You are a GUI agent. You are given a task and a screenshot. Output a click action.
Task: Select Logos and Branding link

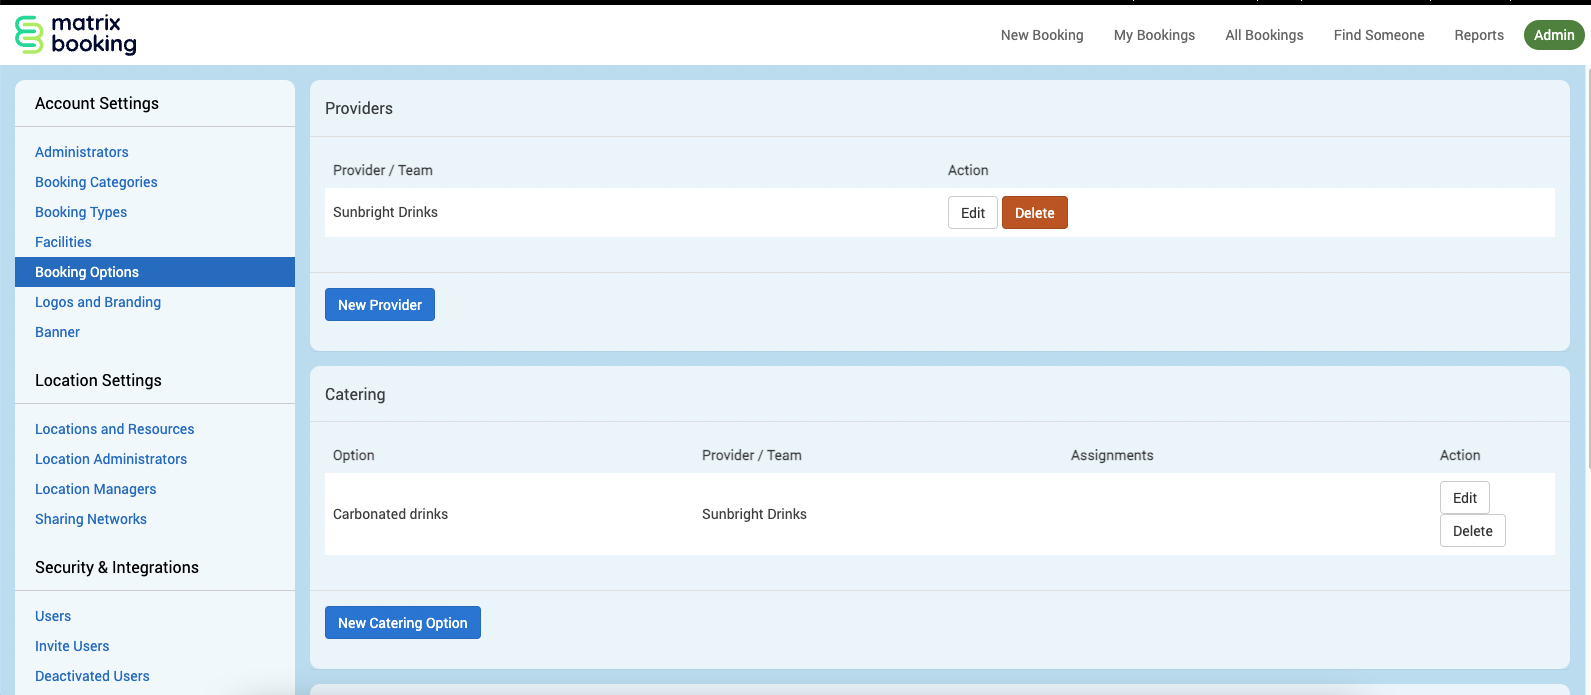pyautogui.click(x=98, y=302)
